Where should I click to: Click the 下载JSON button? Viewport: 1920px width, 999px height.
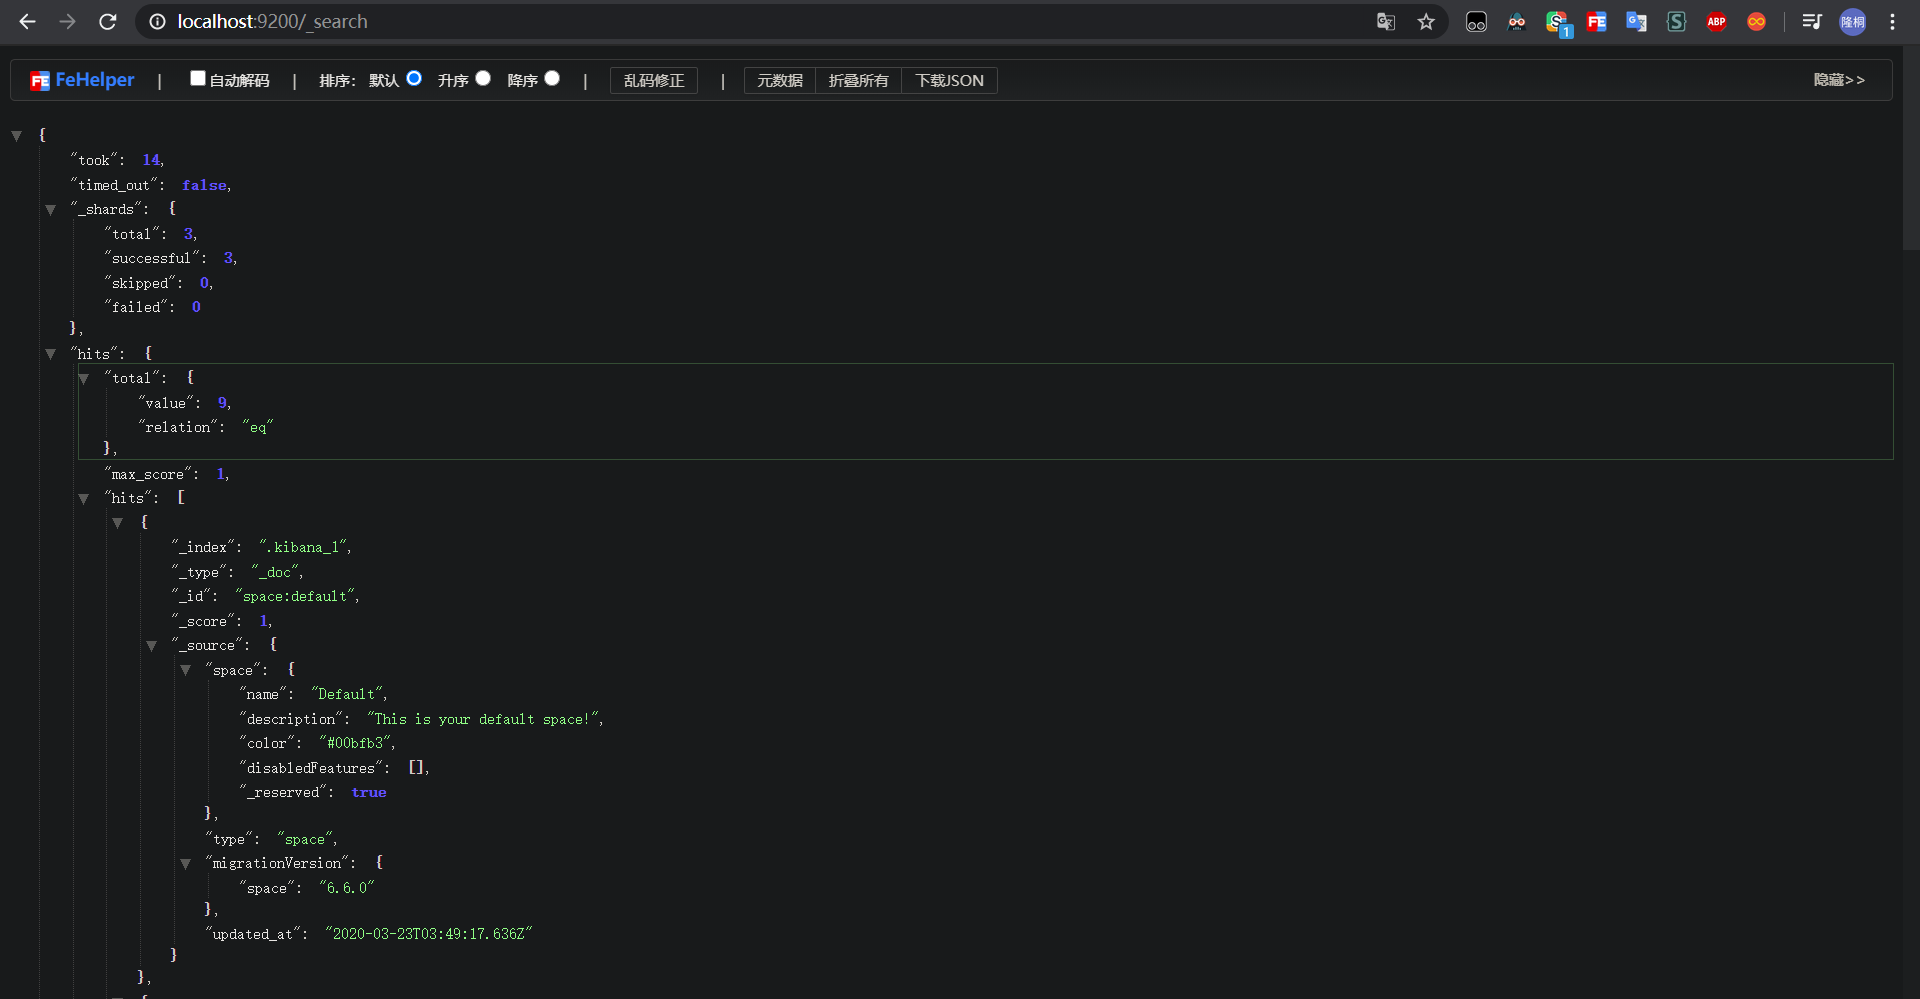click(x=950, y=80)
